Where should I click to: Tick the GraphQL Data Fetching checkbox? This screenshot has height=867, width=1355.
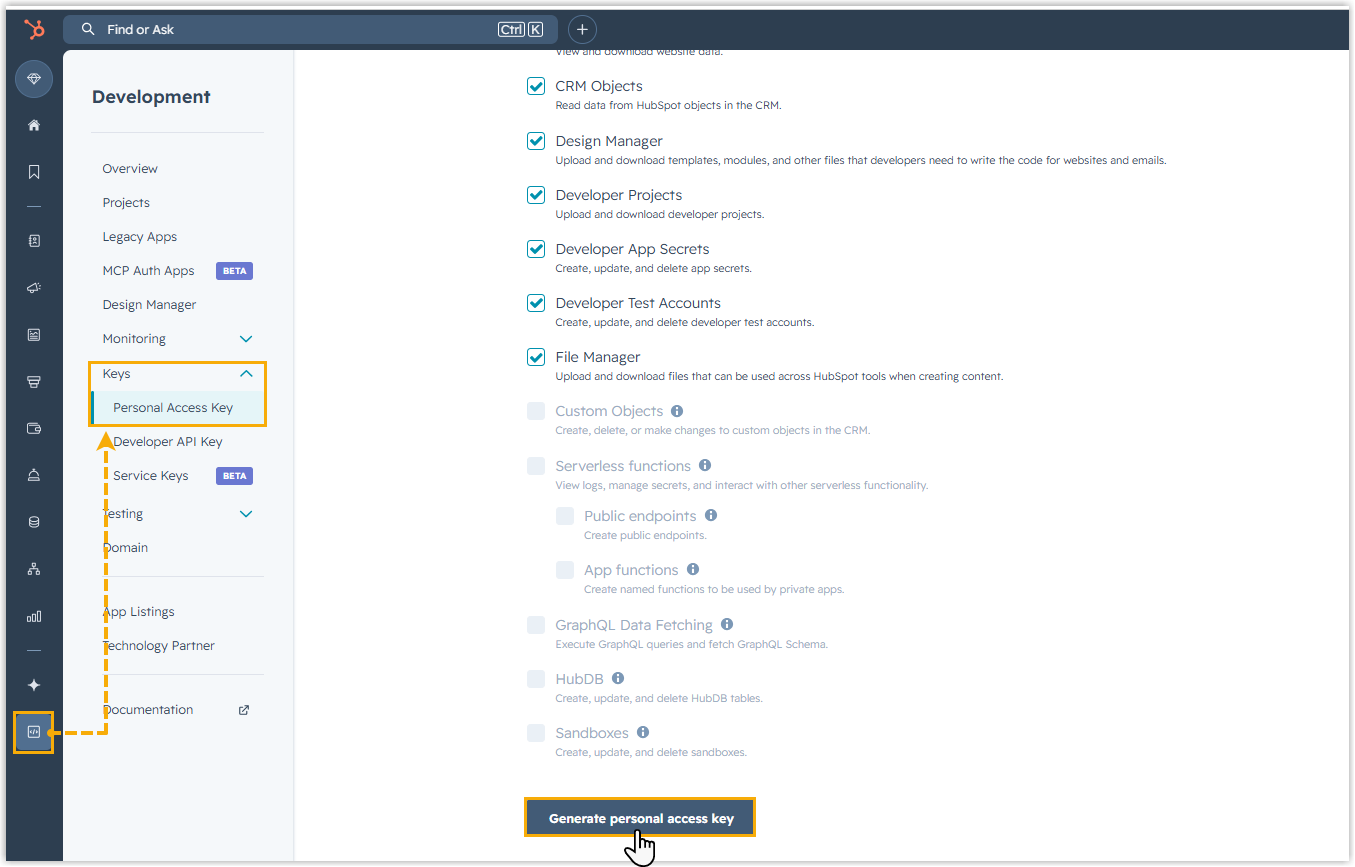pyautogui.click(x=536, y=625)
